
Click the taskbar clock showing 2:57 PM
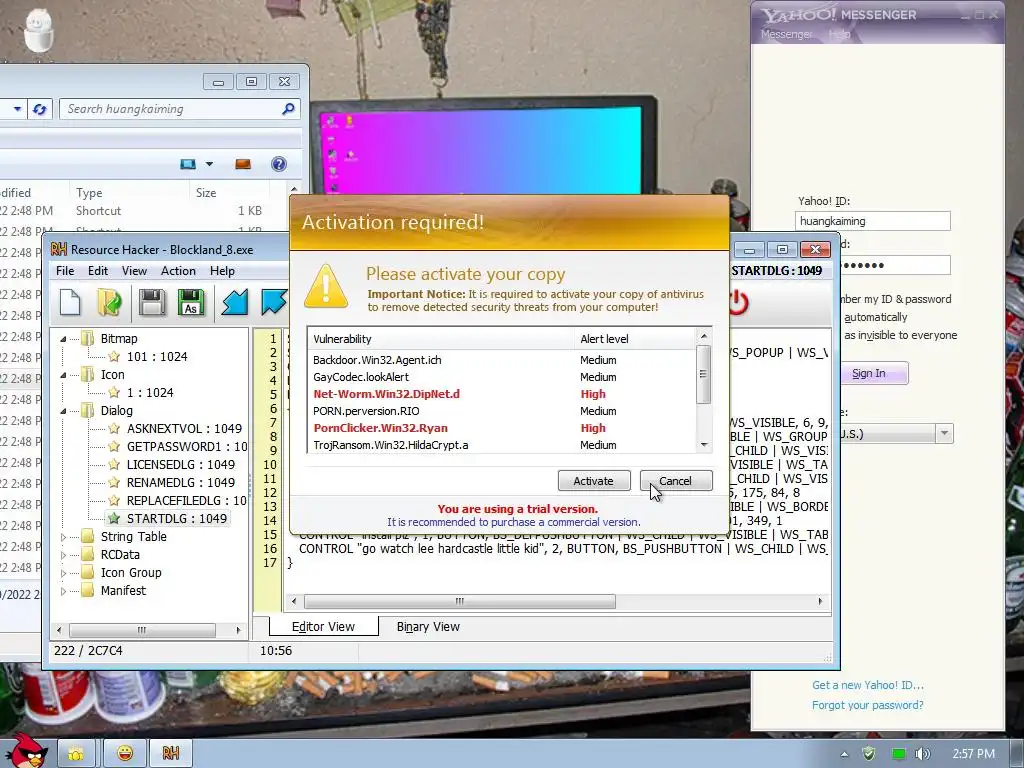click(x=973, y=754)
